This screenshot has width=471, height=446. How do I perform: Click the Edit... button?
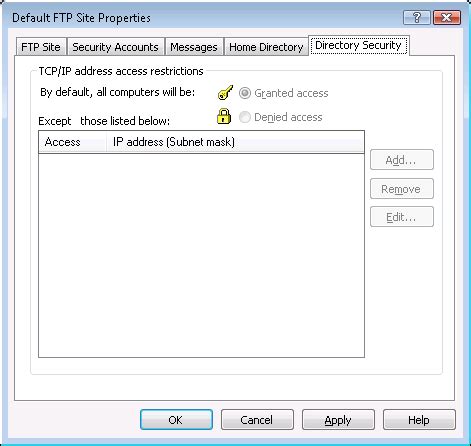pyautogui.click(x=402, y=217)
